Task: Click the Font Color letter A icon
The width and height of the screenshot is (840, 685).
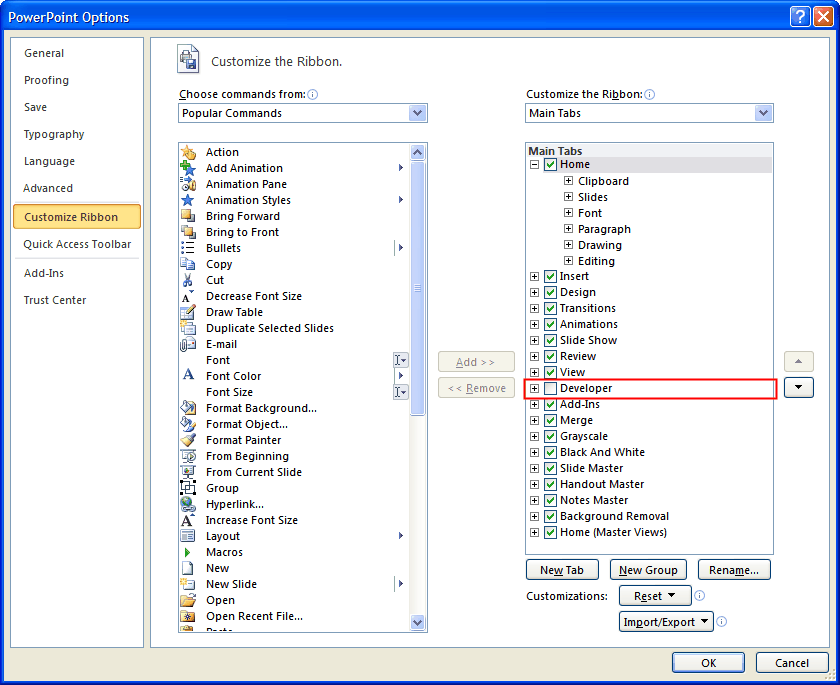Action: coord(188,374)
